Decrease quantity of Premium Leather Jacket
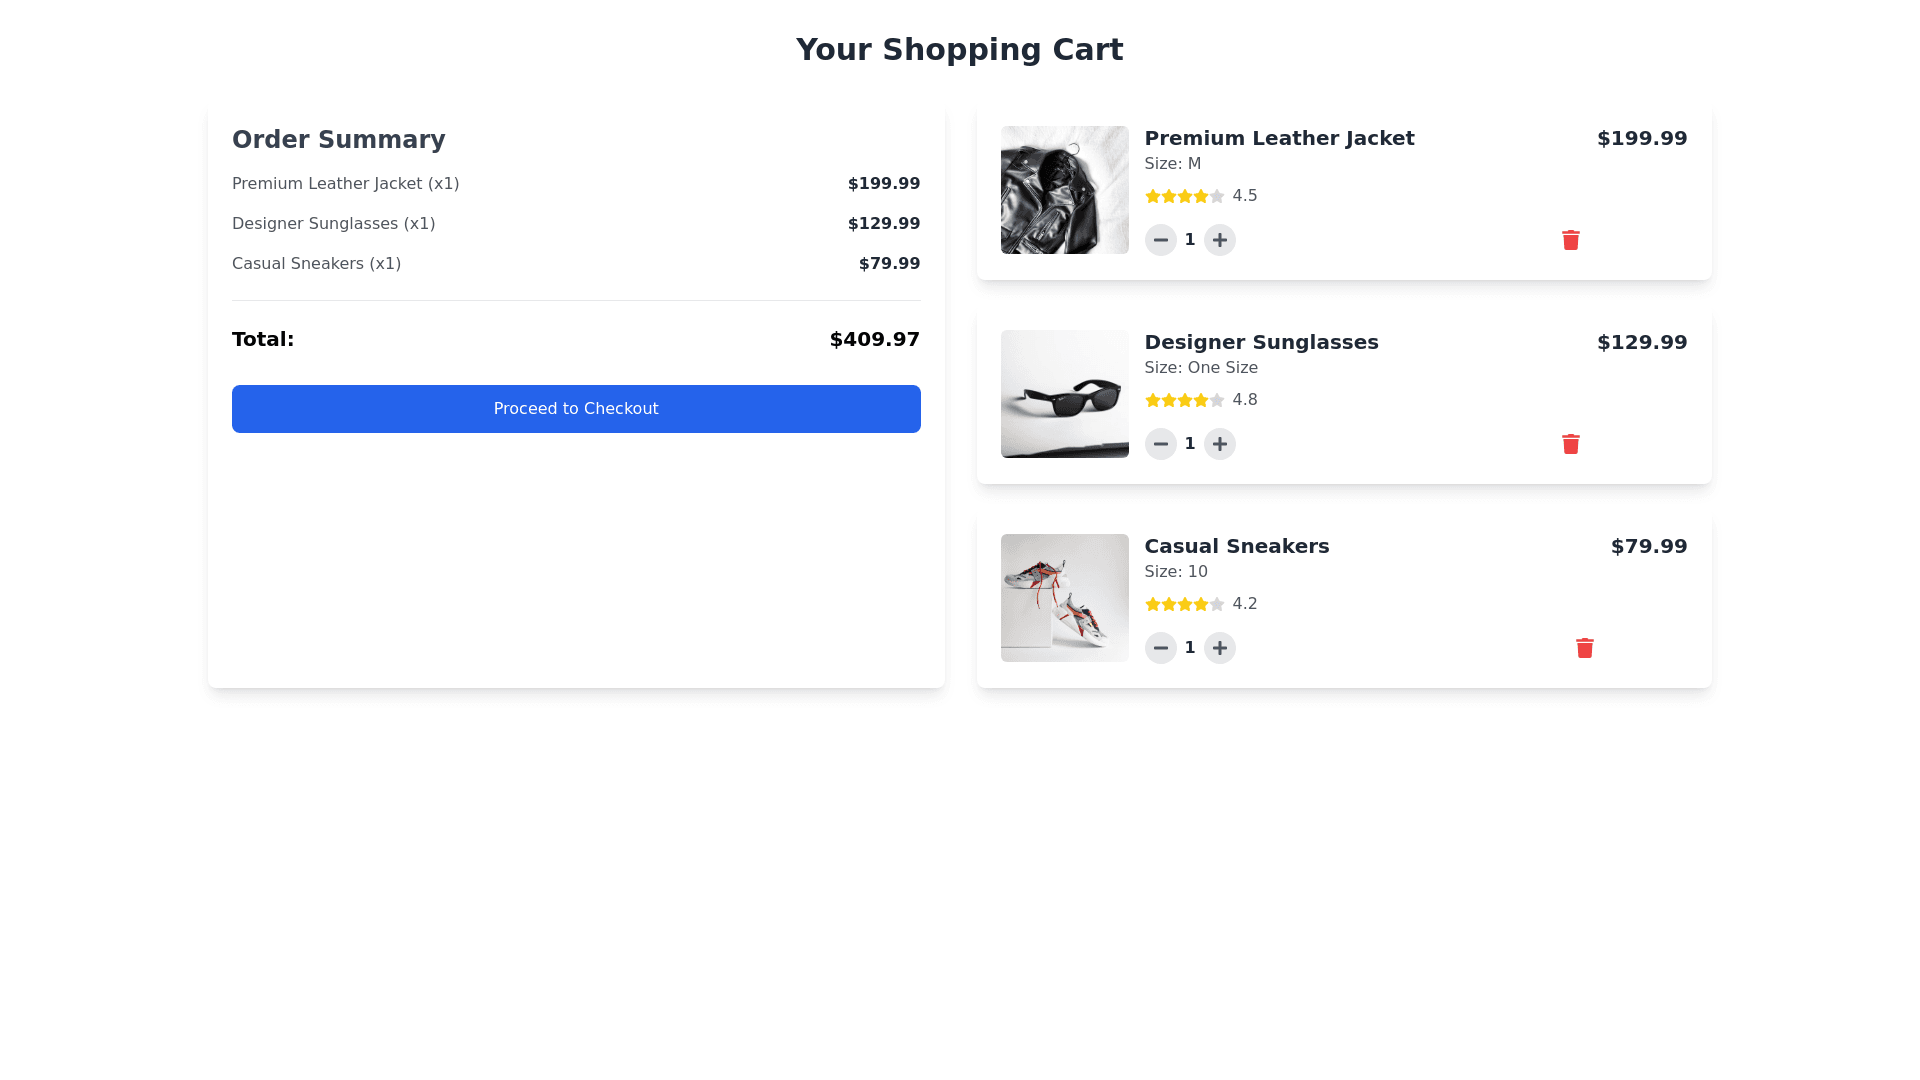Screen dimensions: 1920x1080 tap(1160, 240)
